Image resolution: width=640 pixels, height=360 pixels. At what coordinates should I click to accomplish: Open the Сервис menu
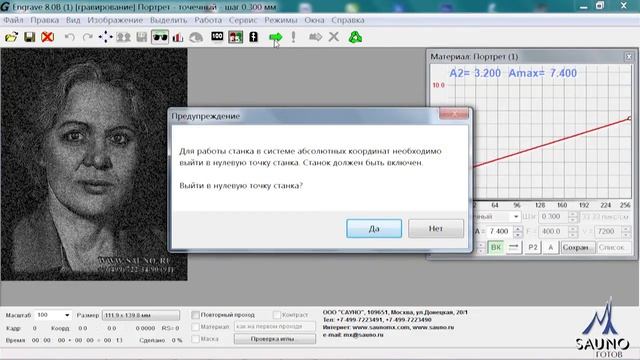(243, 20)
